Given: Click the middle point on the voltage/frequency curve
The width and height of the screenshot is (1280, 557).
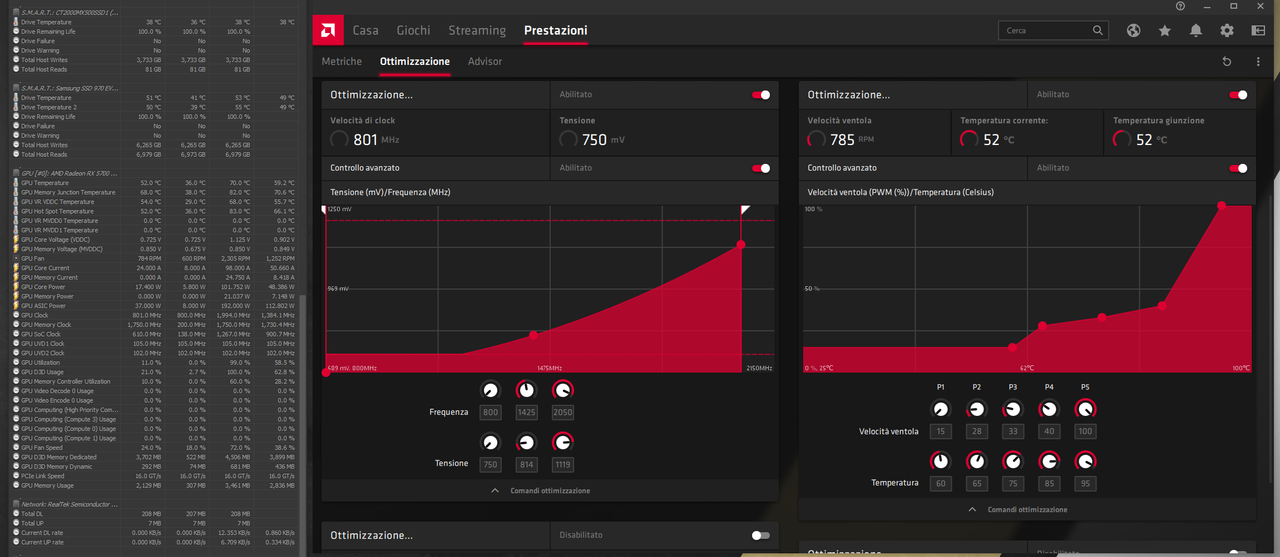Looking at the screenshot, I should (x=533, y=335).
